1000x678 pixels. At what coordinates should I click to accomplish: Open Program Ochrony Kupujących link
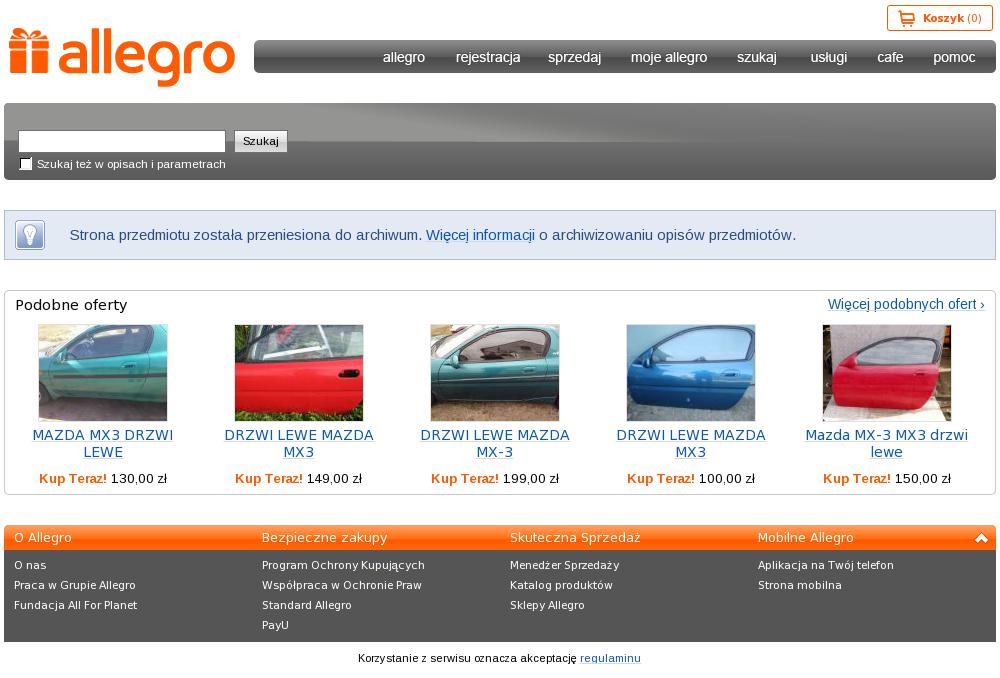(x=343, y=565)
